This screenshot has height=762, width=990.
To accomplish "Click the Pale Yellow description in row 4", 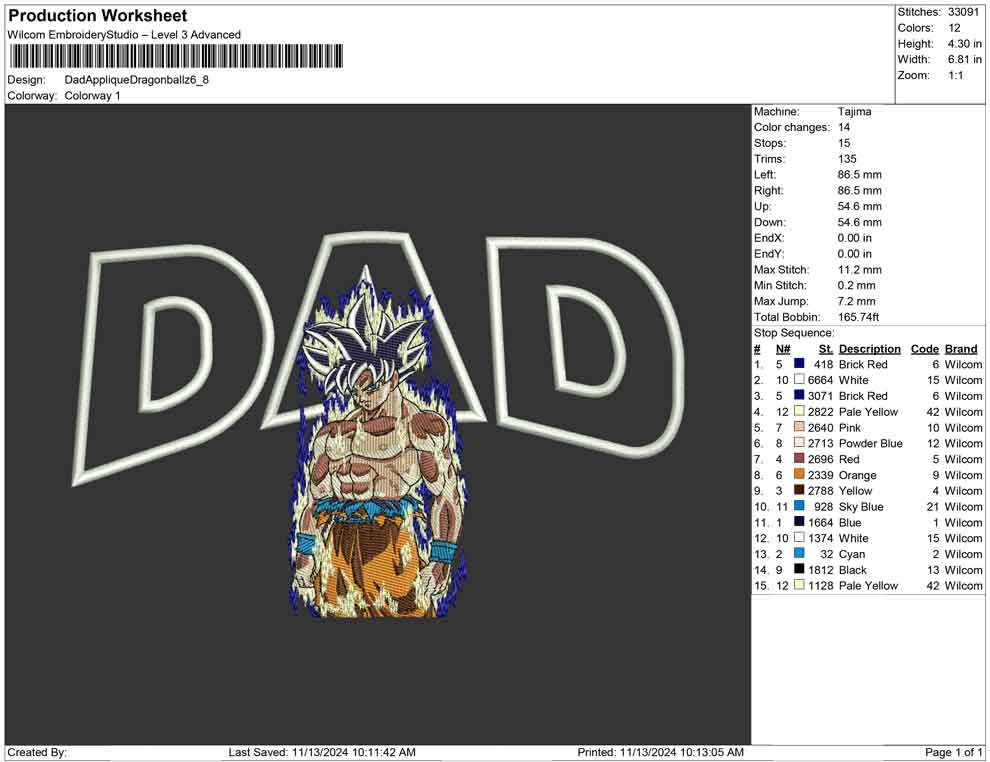I will [x=868, y=412].
